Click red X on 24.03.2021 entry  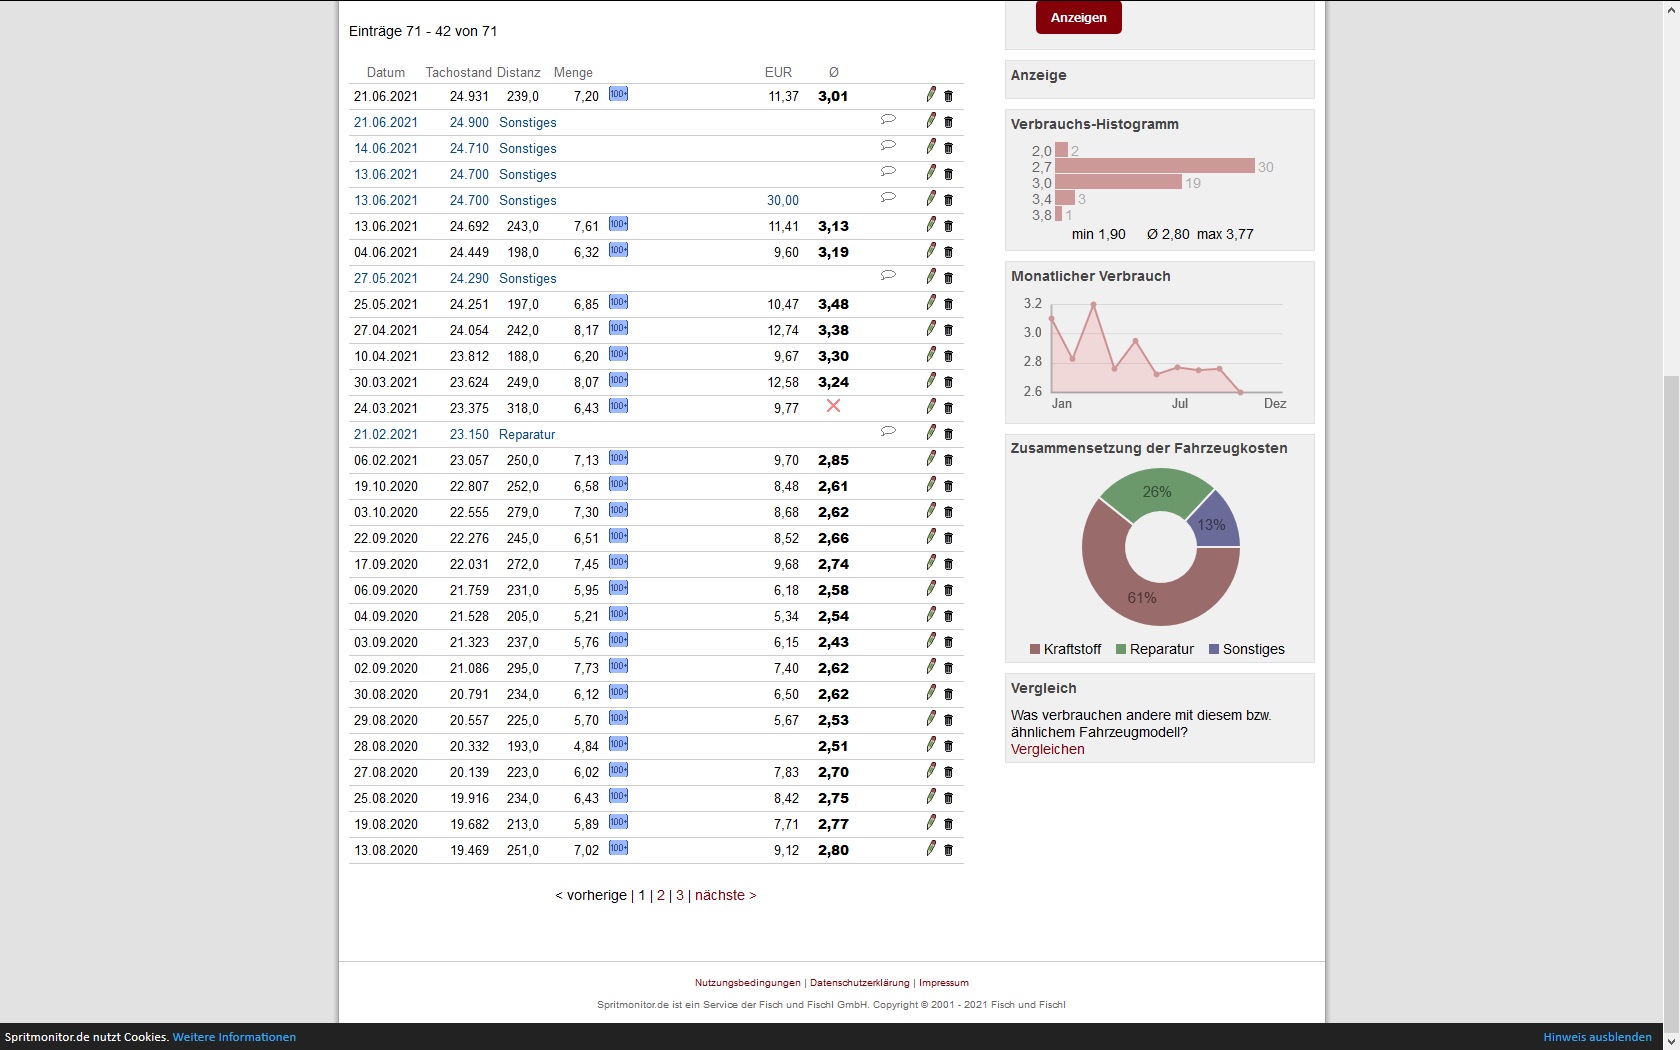pos(833,406)
